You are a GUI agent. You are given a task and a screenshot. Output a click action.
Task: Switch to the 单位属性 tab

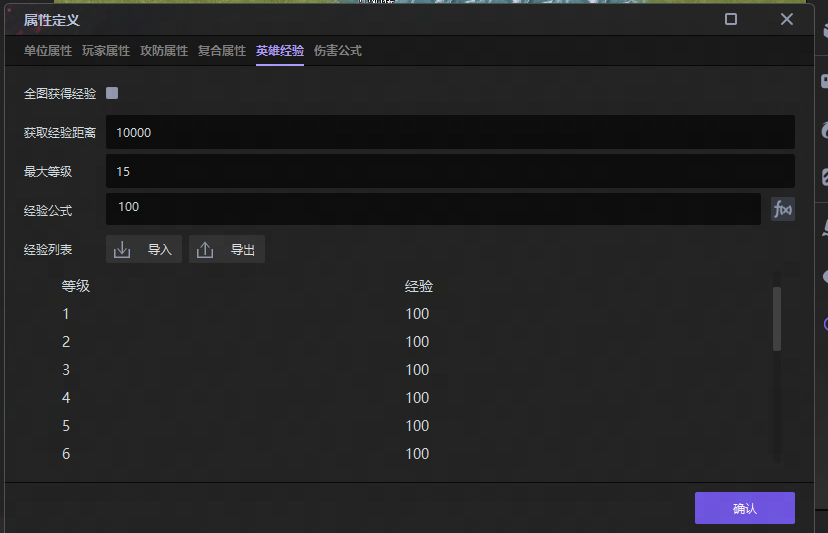point(48,51)
